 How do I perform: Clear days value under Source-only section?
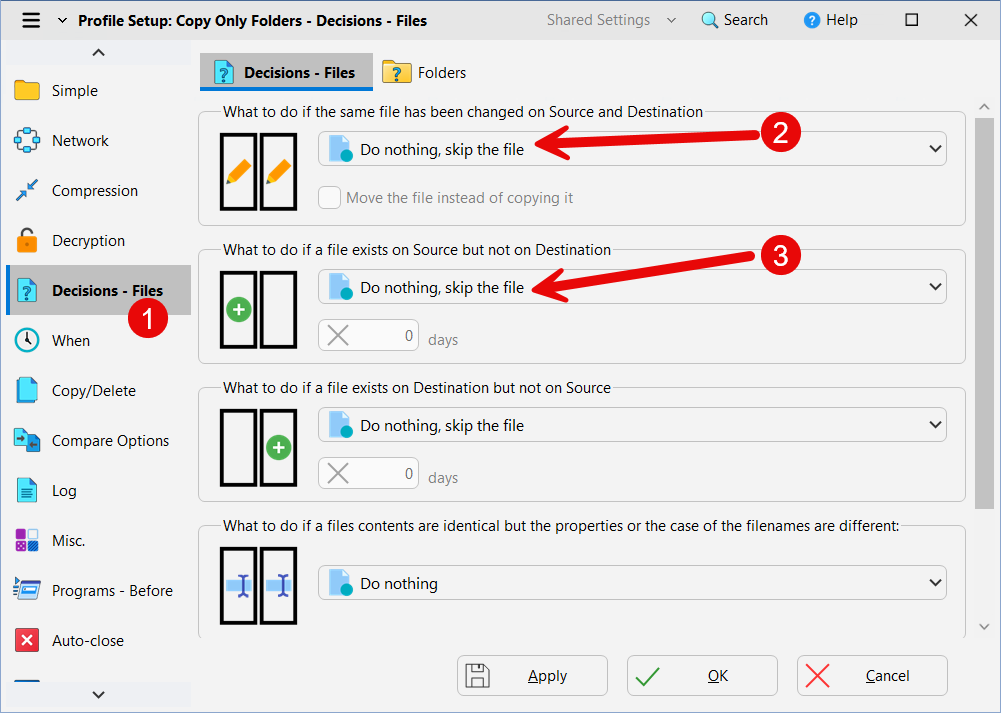pos(338,335)
